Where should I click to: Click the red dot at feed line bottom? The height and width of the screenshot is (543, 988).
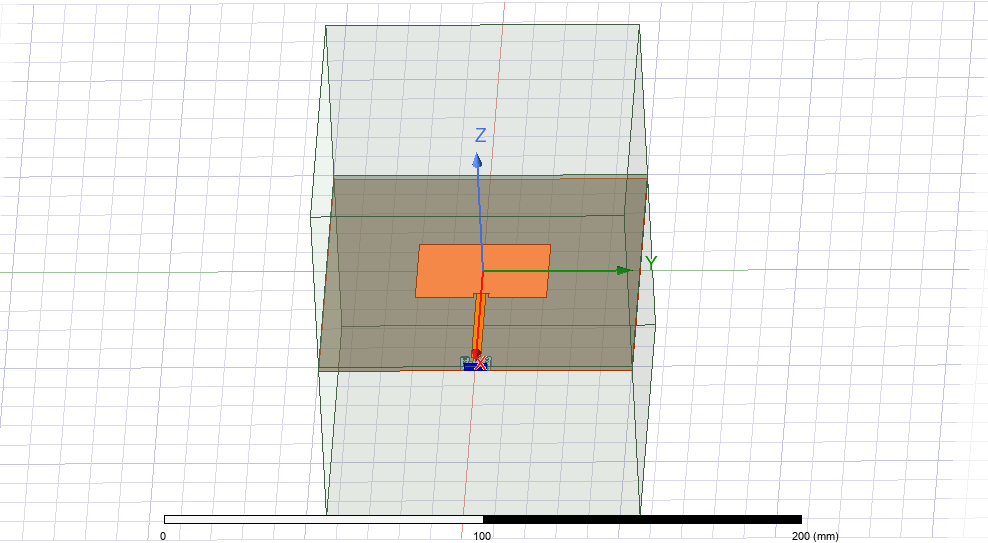(476, 353)
